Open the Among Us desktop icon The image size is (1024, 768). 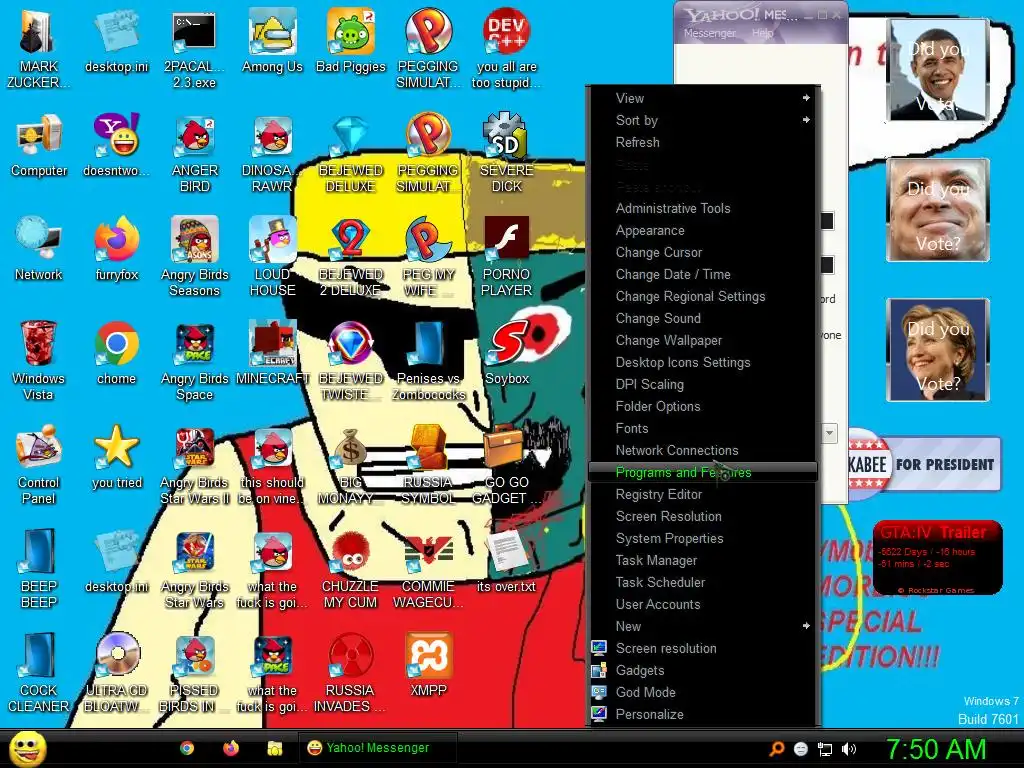[272, 42]
